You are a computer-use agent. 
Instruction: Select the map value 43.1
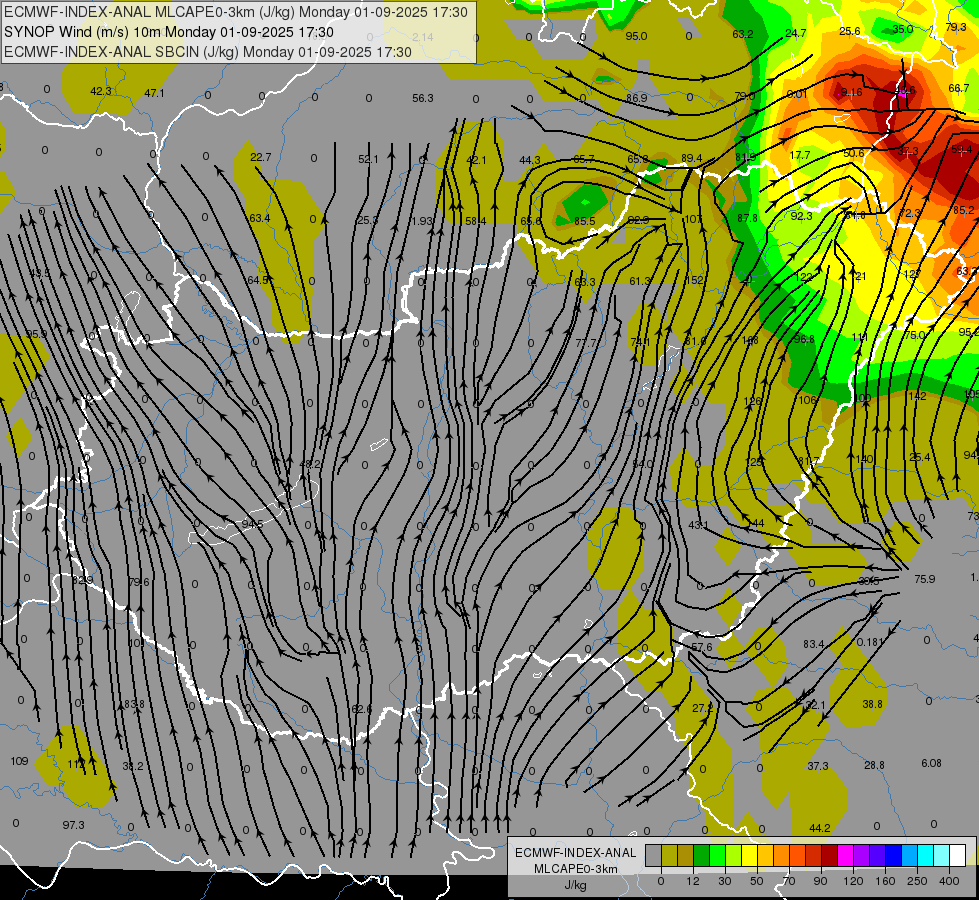tap(698, 525)
